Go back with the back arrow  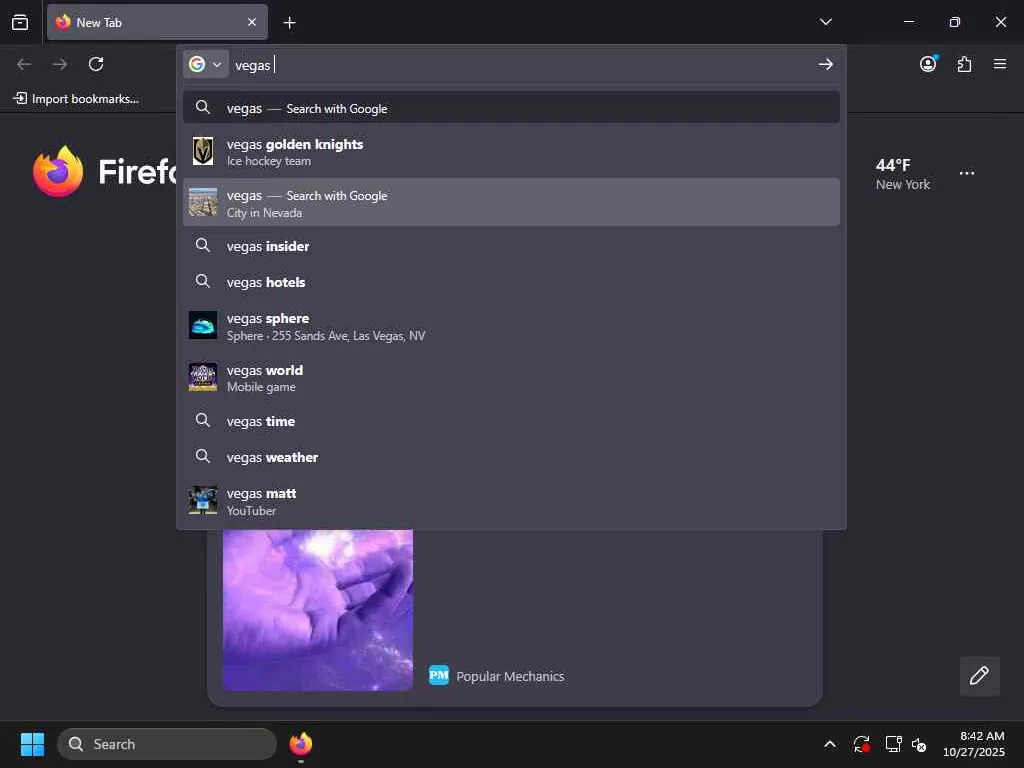24,64
